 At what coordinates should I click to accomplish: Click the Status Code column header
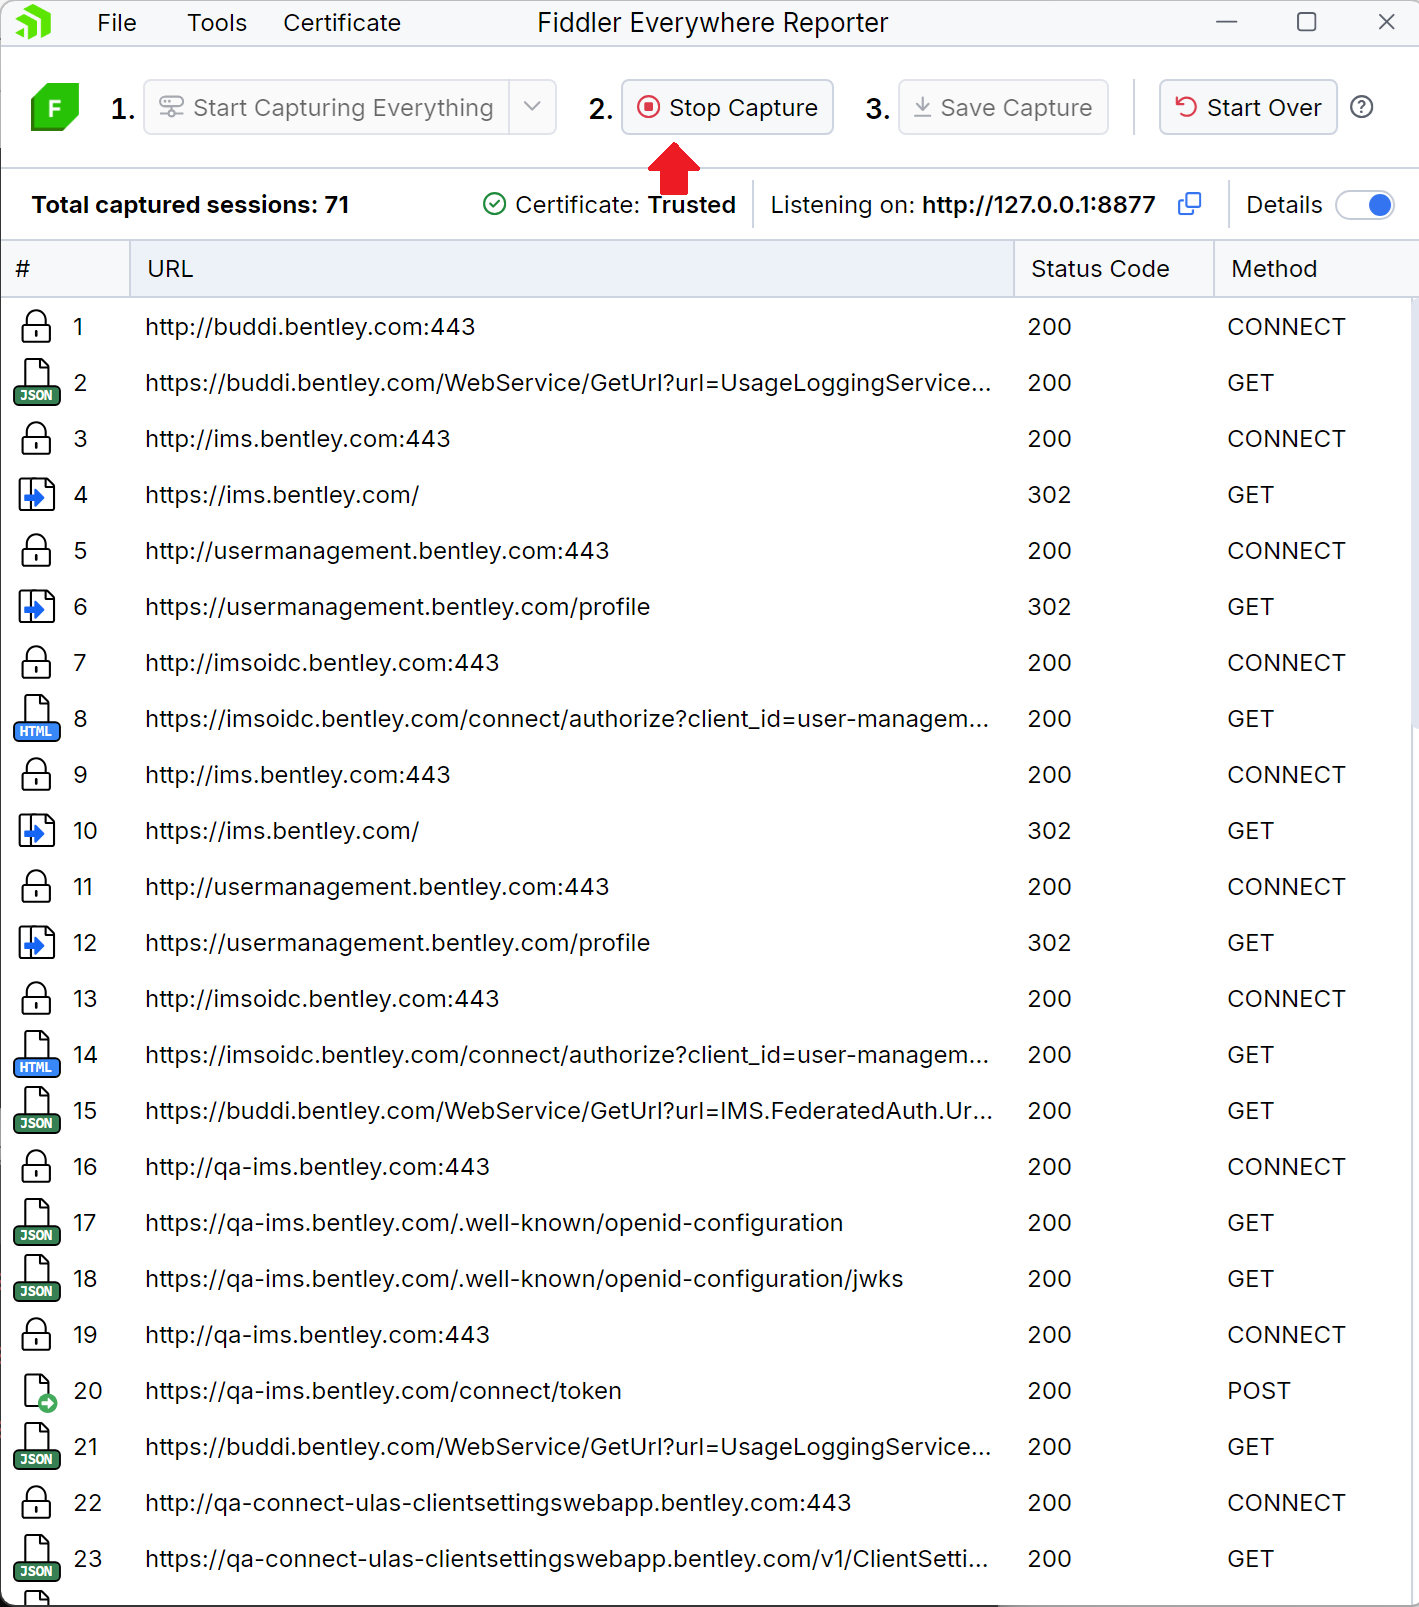(x=1114, y=269)
